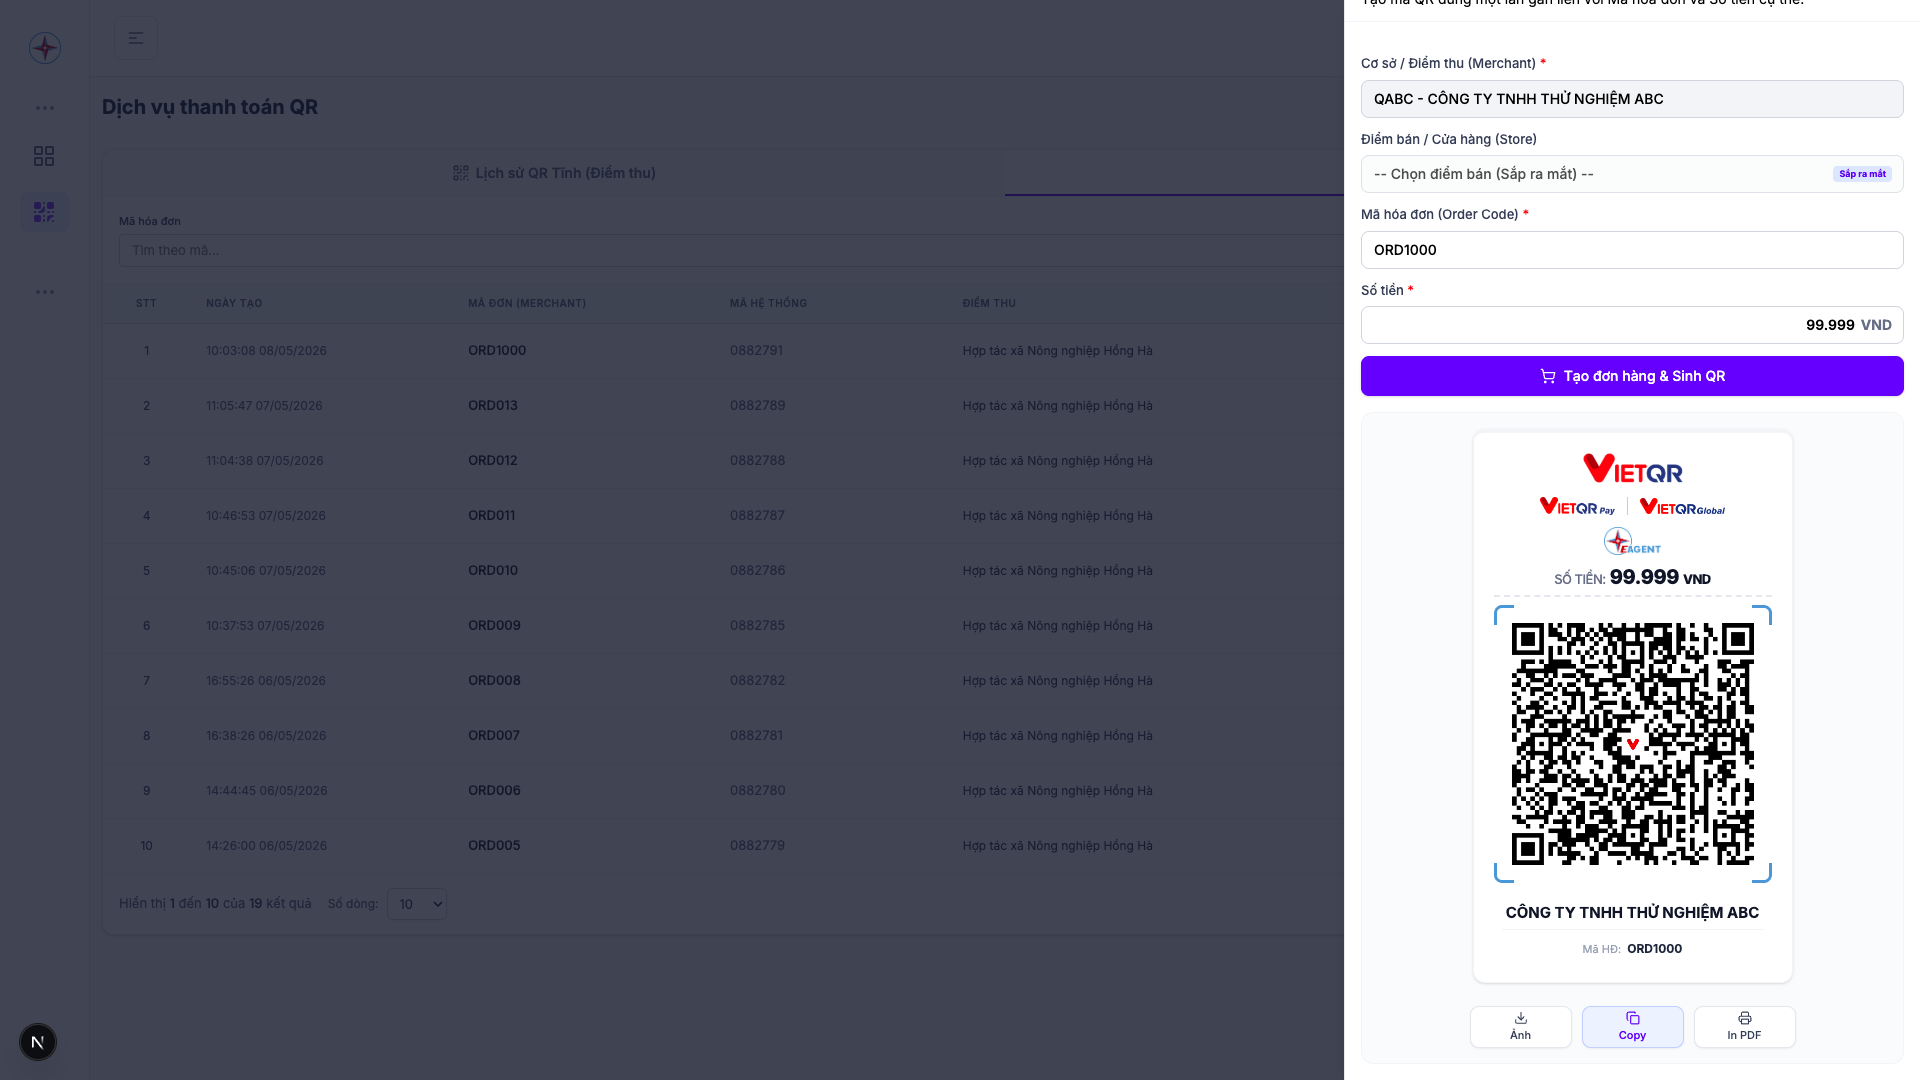Download the QR as image (Ảnh)
Viewport: 1920px width, 1080px height.
1520,1027
